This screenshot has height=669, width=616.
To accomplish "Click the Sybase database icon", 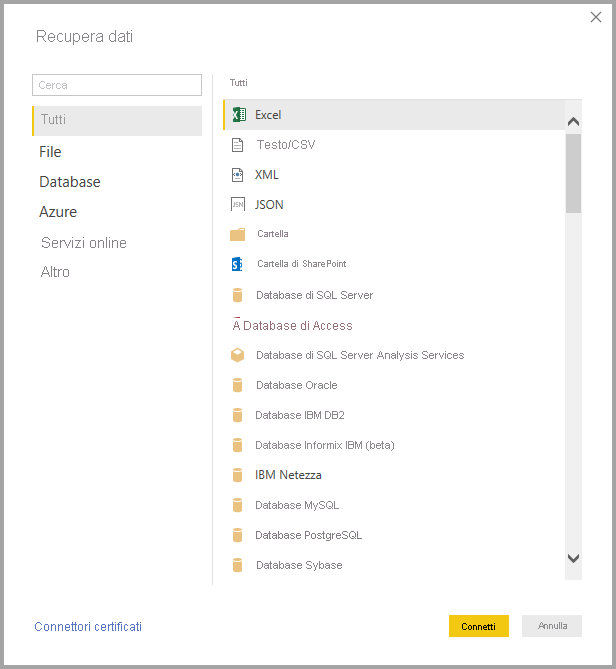I will click(238, 565).
